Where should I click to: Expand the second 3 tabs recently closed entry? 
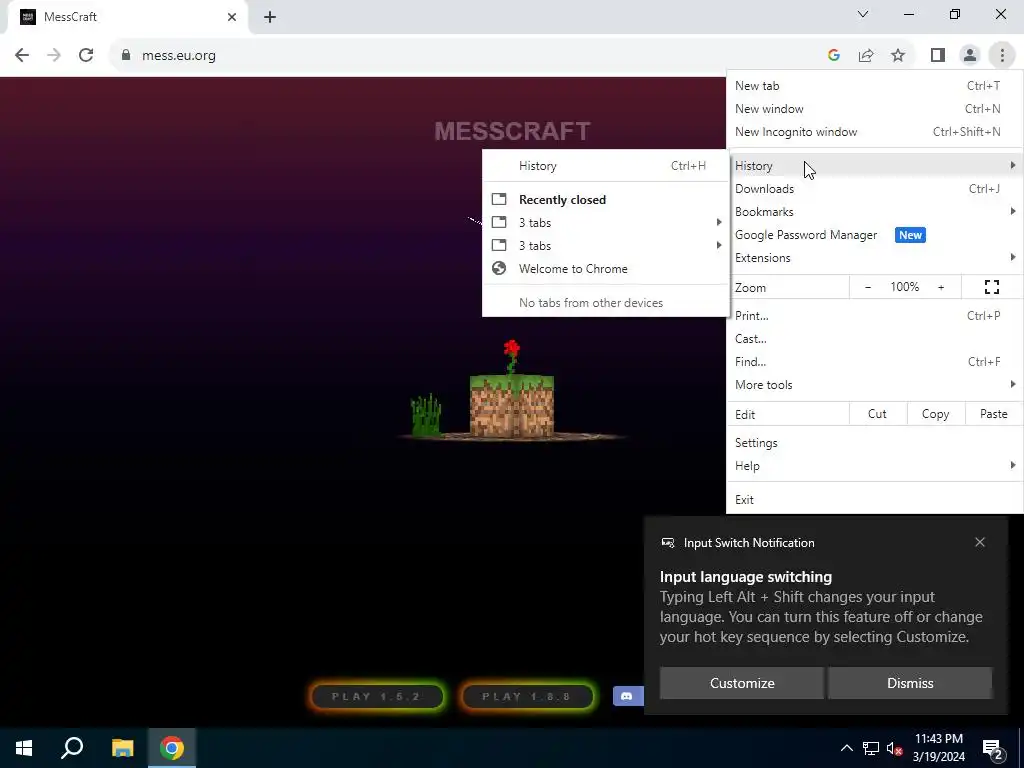(605, 246)
